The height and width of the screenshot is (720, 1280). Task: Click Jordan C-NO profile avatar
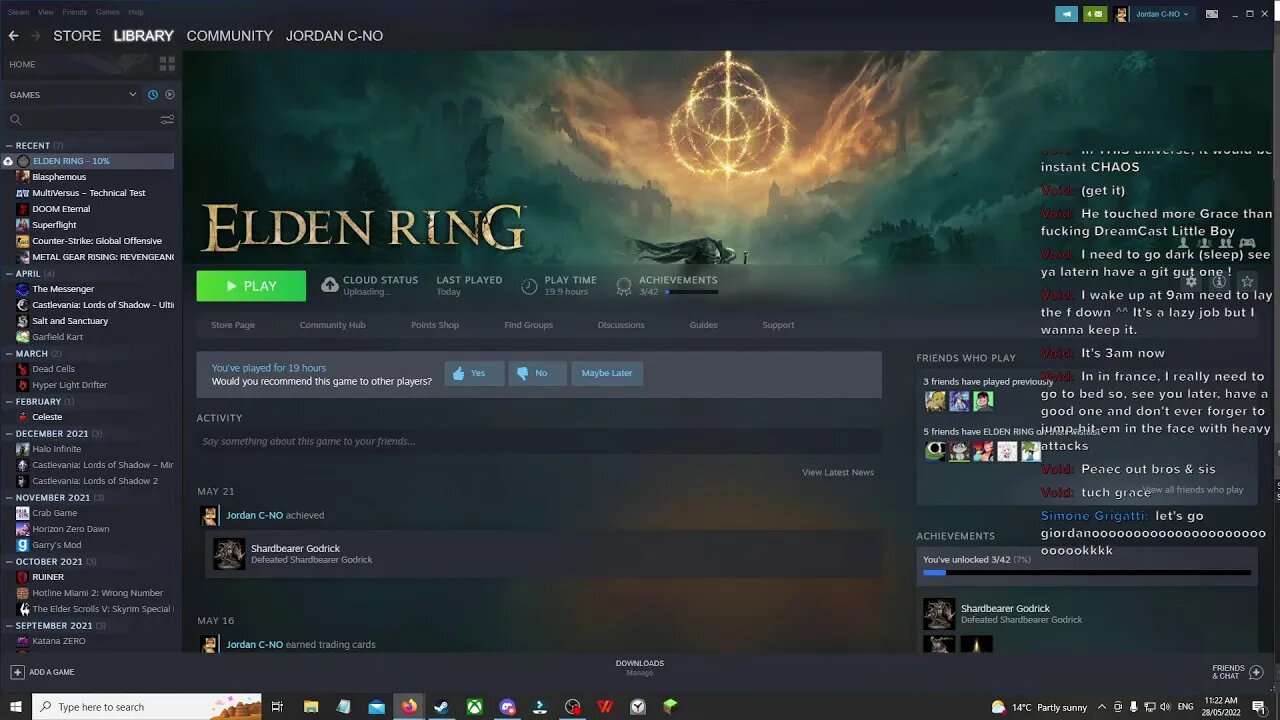tap(1121, 14)
